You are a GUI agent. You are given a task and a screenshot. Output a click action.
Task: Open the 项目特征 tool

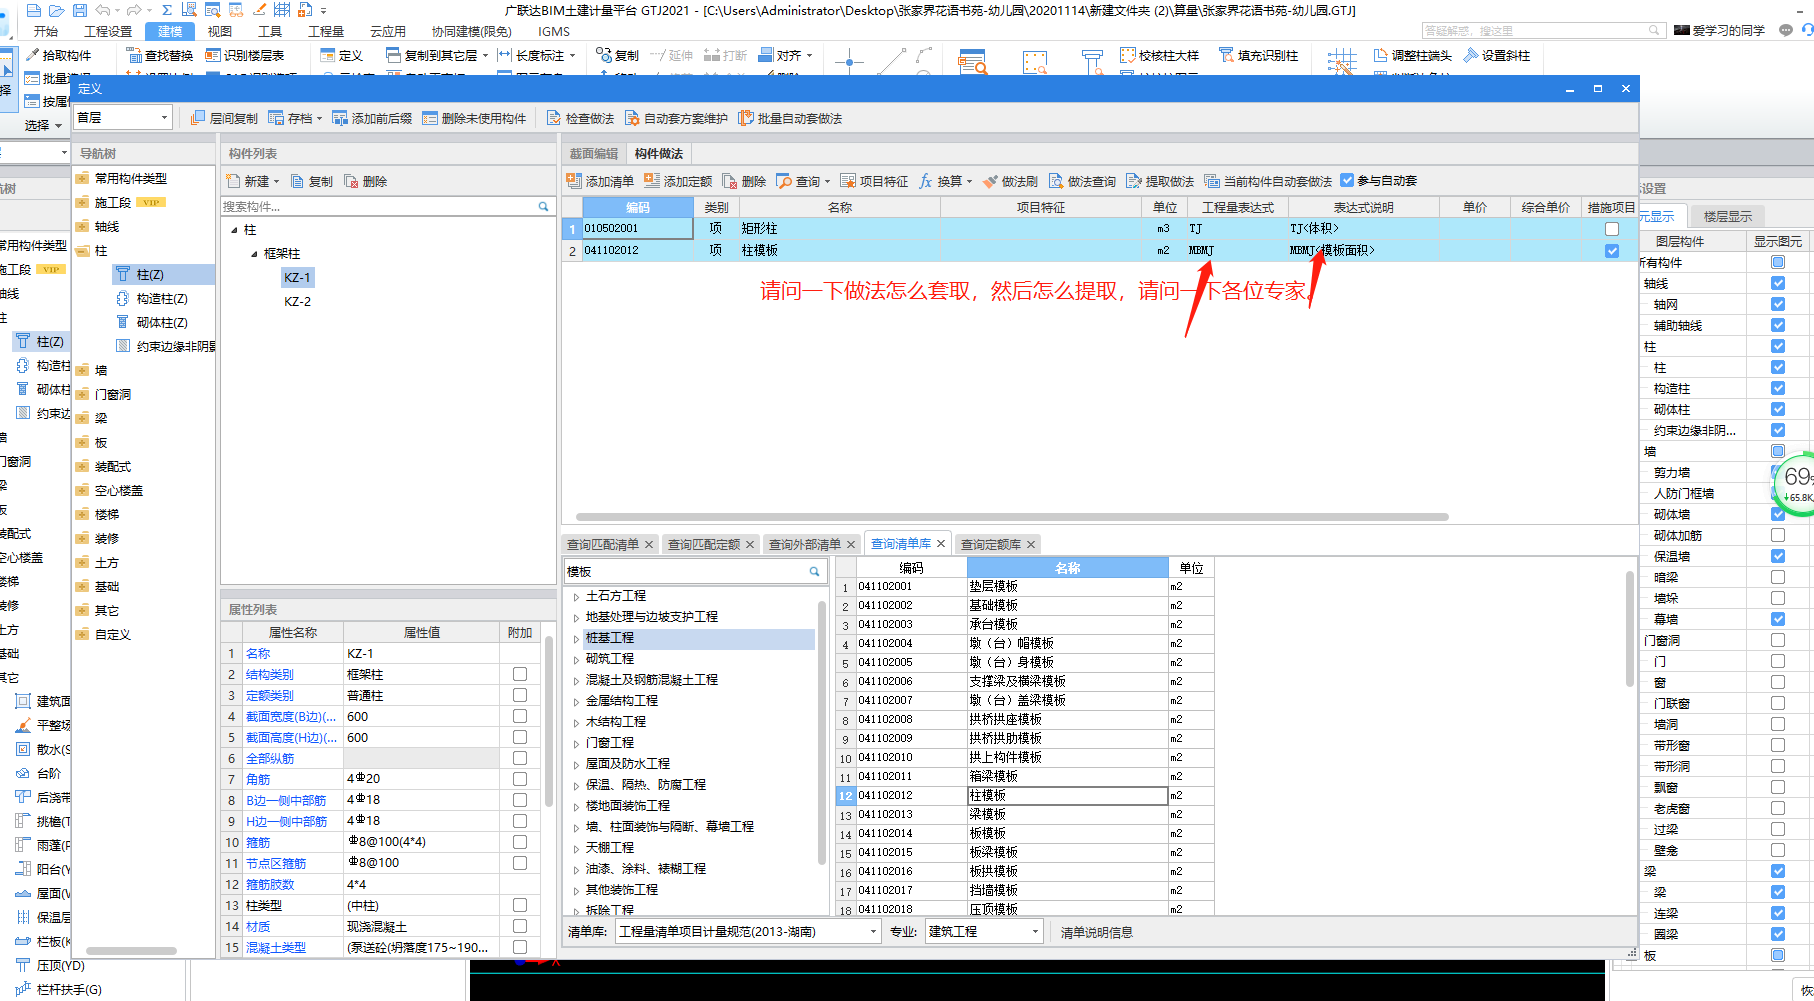point(874,181)
